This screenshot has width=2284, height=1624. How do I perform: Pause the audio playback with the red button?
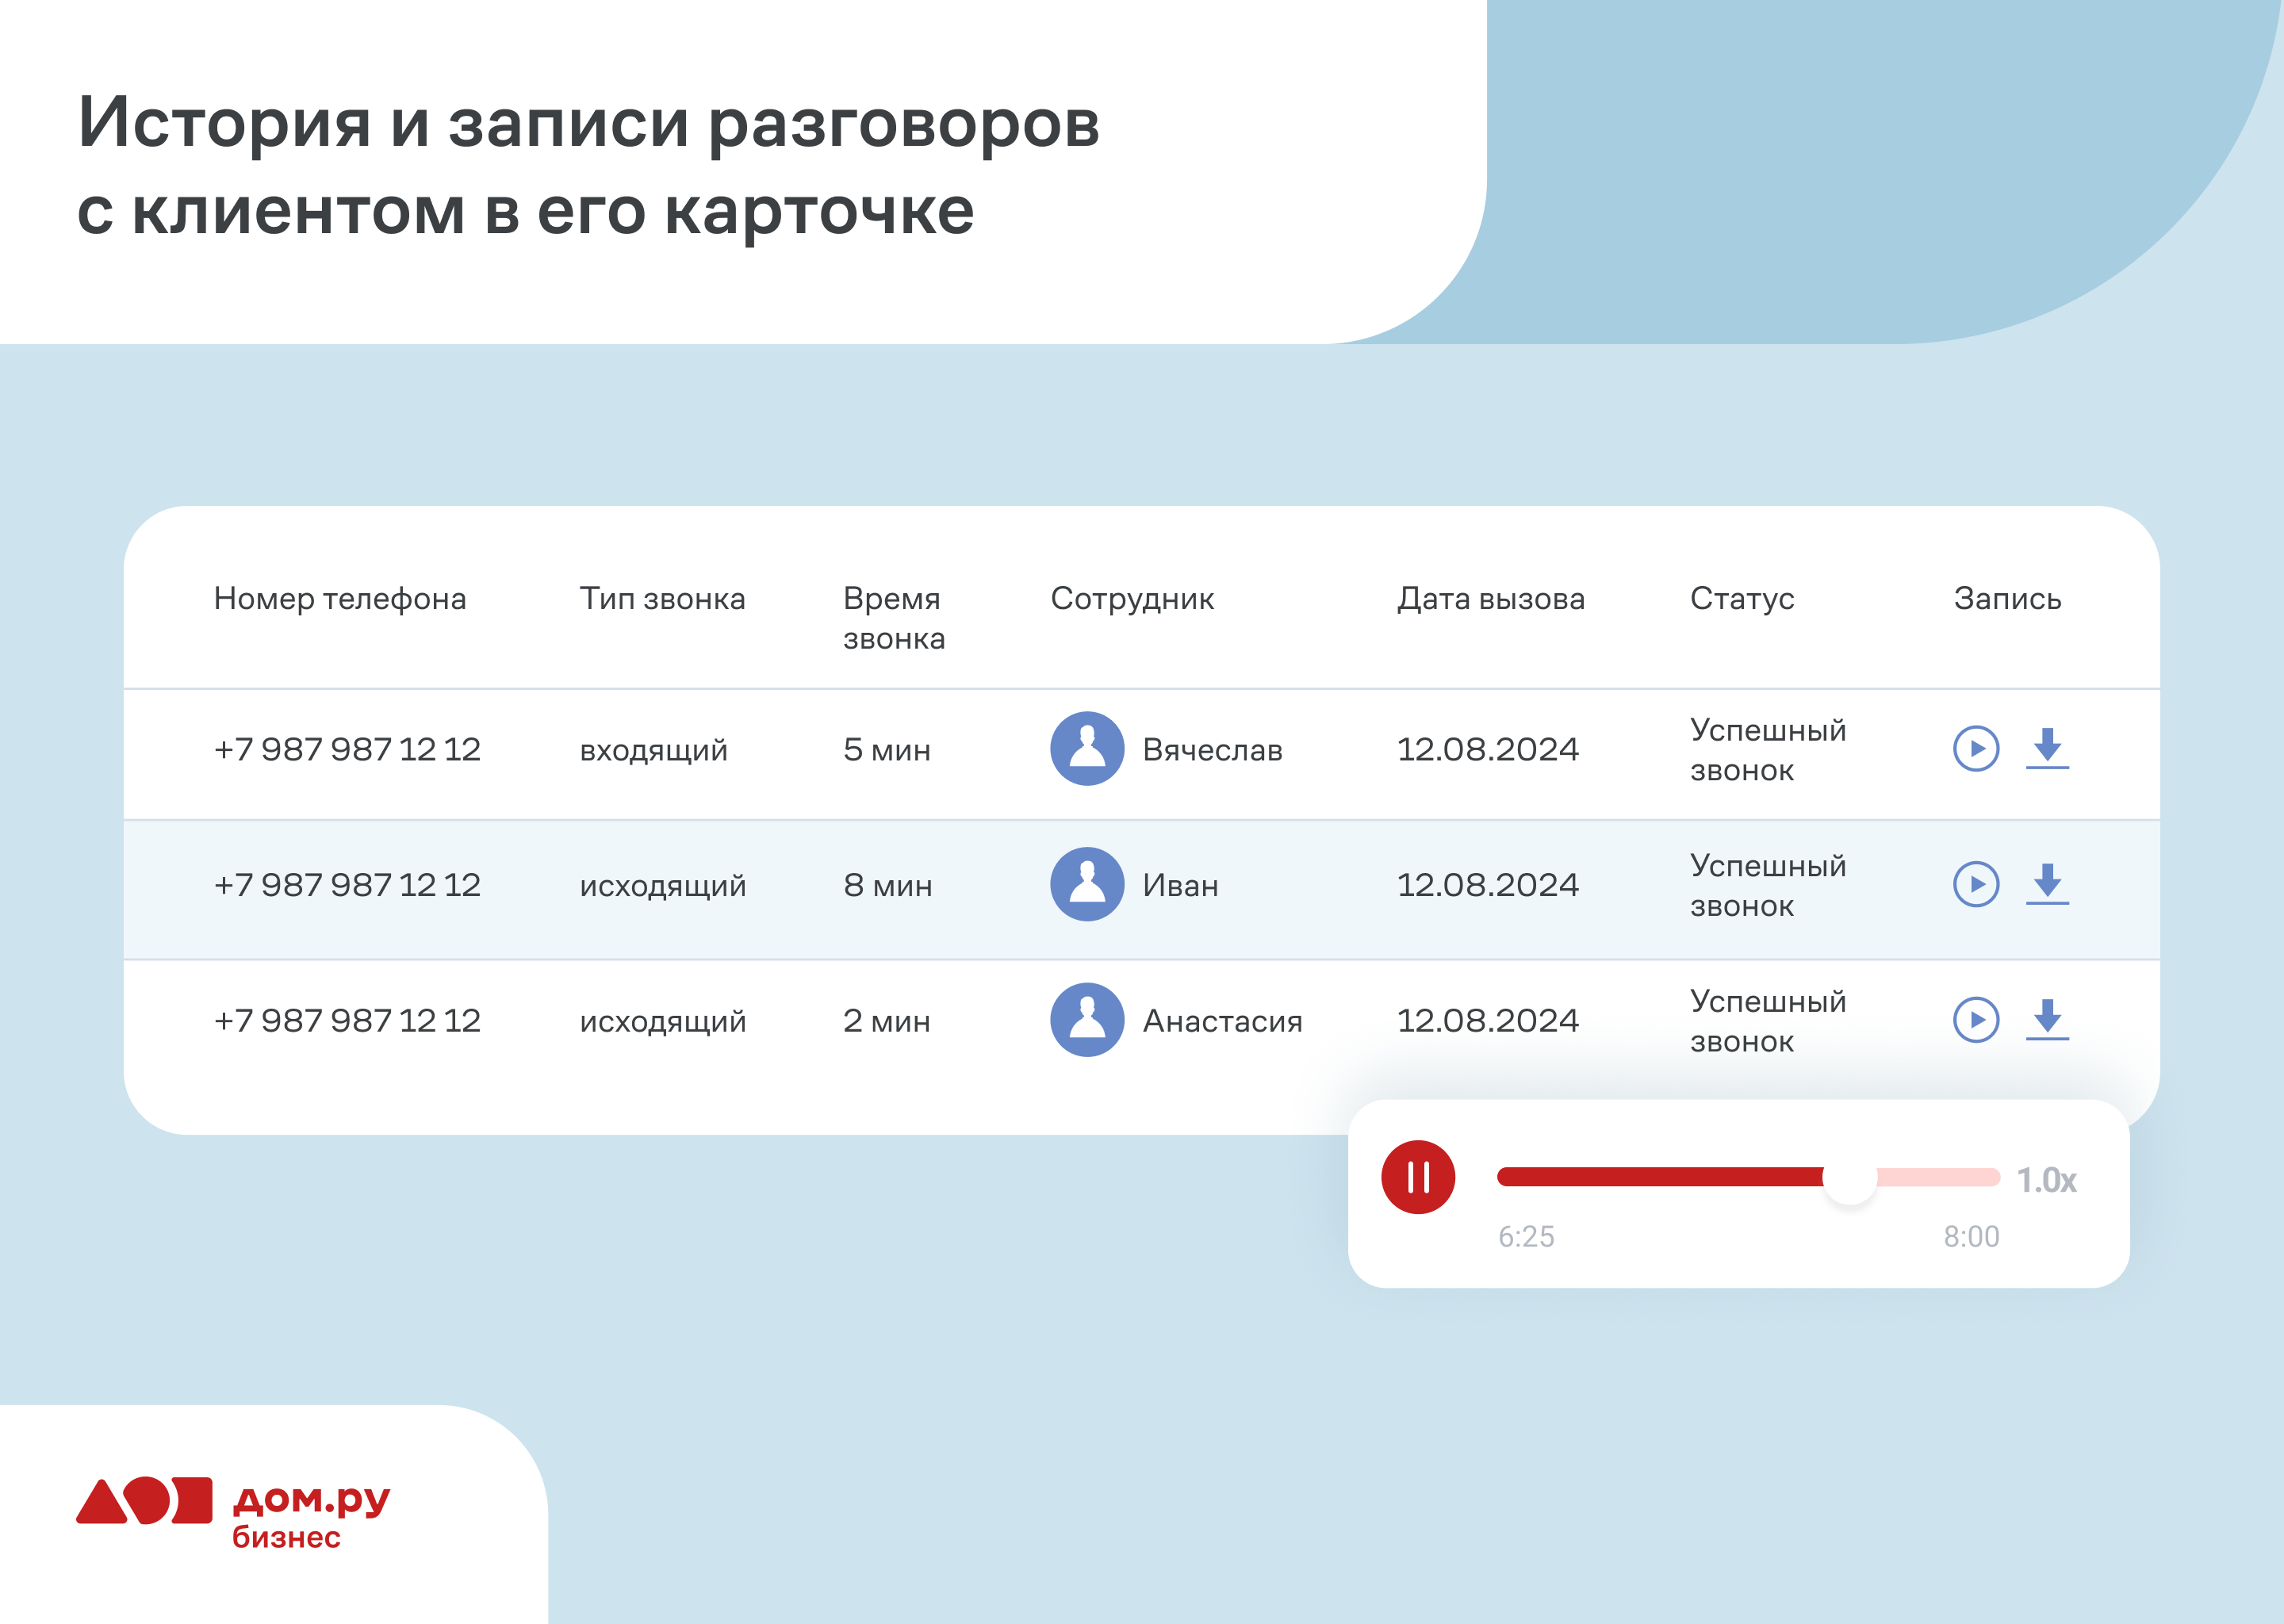1417,1177
